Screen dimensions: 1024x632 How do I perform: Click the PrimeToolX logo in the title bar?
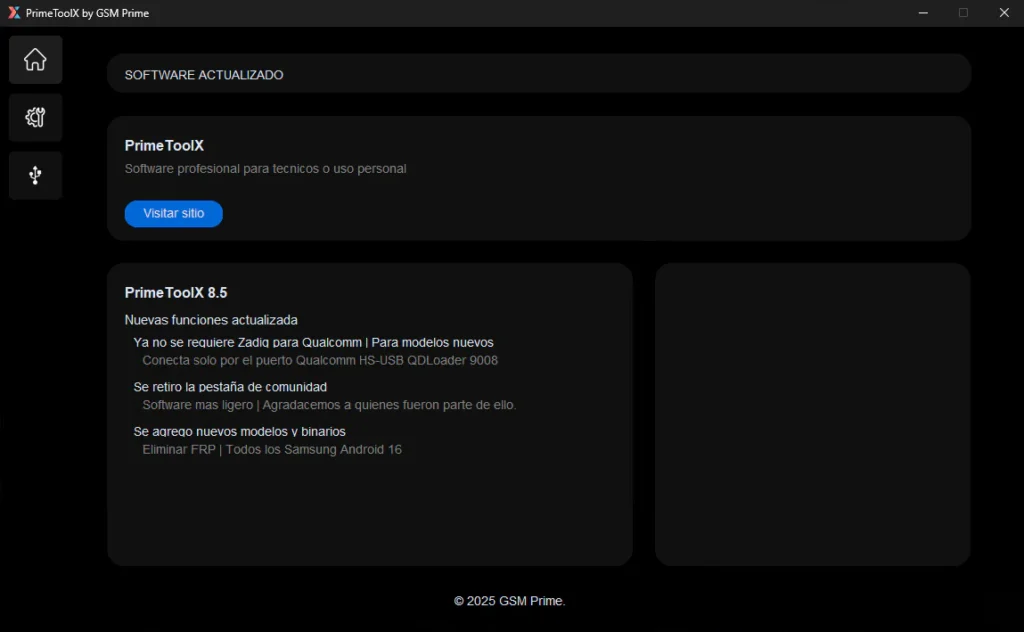14,13
